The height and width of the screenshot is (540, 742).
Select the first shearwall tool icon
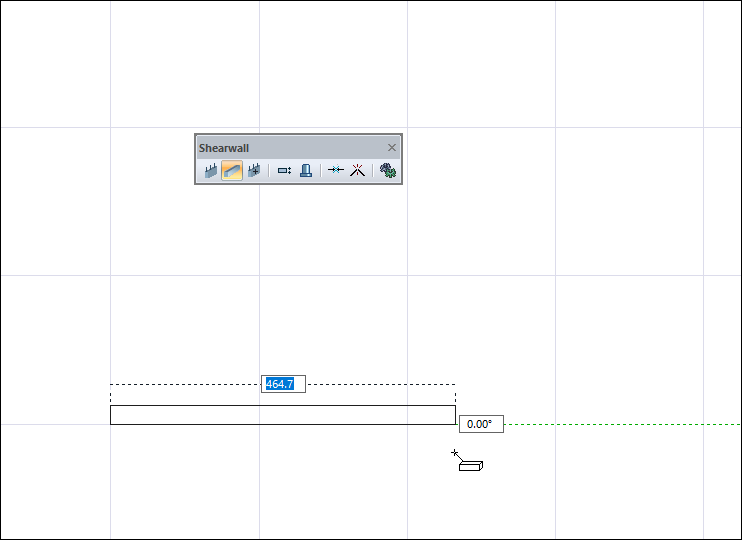pos(211,170)
